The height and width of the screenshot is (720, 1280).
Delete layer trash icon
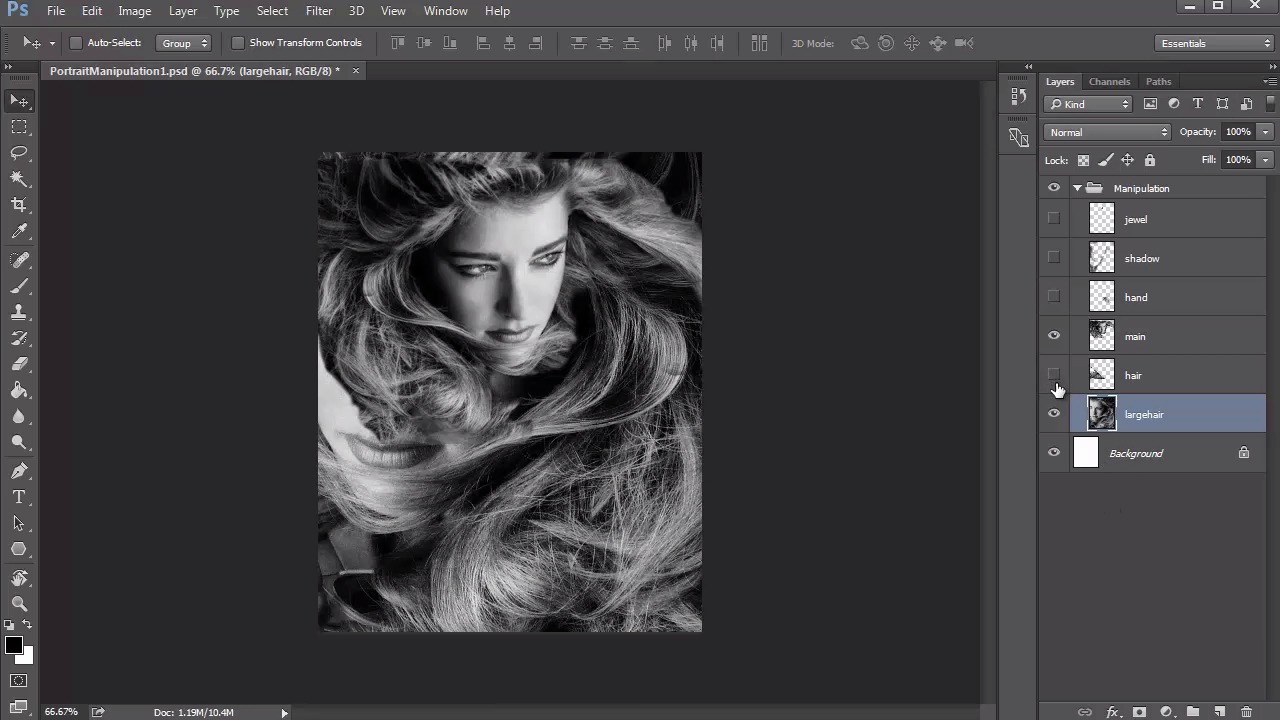[x=1247, y=712]
